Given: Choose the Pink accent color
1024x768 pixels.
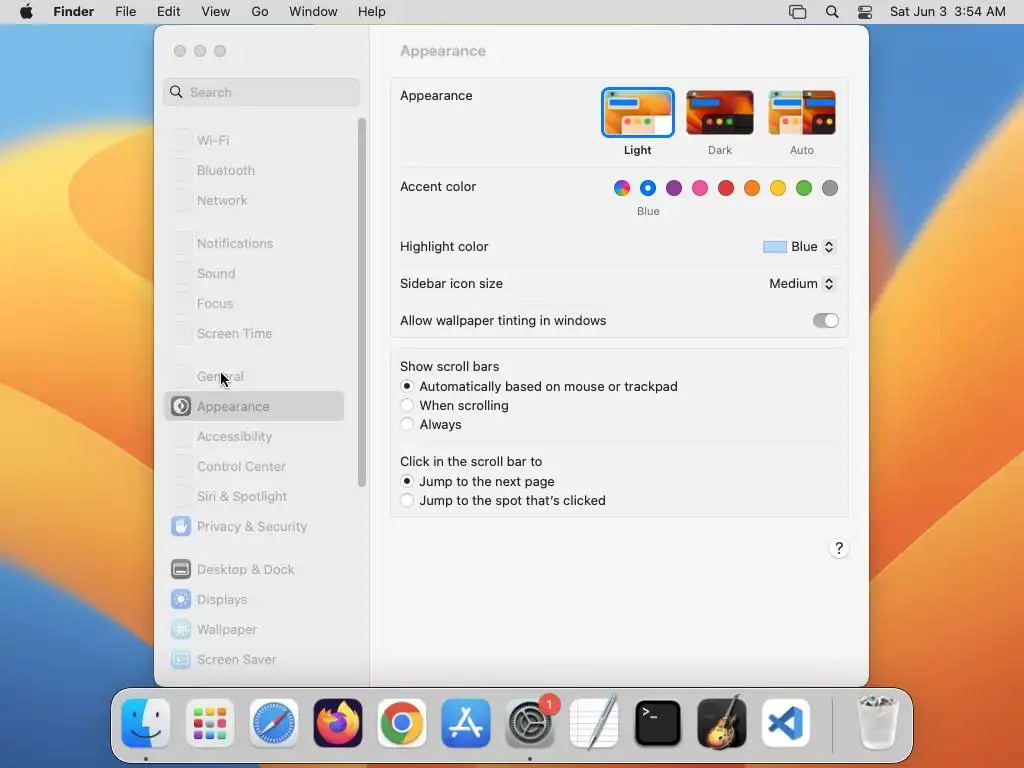Looking at the screenshot, I should pyautogui.click(x=700, y=188).
